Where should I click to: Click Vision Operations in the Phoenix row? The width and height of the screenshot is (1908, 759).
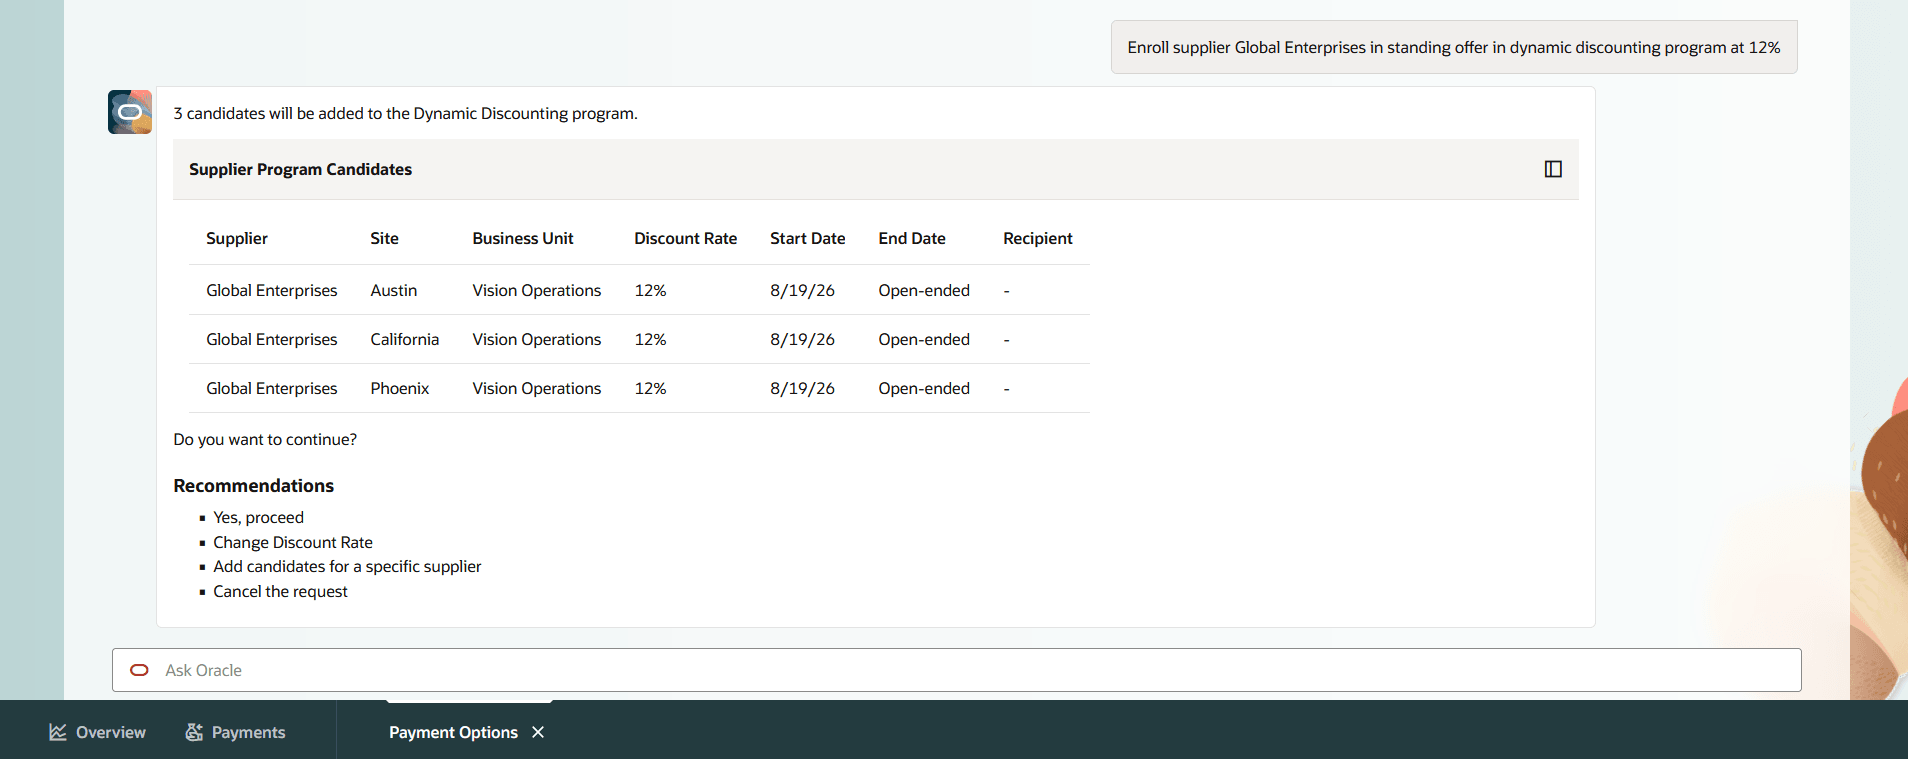point(537,388)
